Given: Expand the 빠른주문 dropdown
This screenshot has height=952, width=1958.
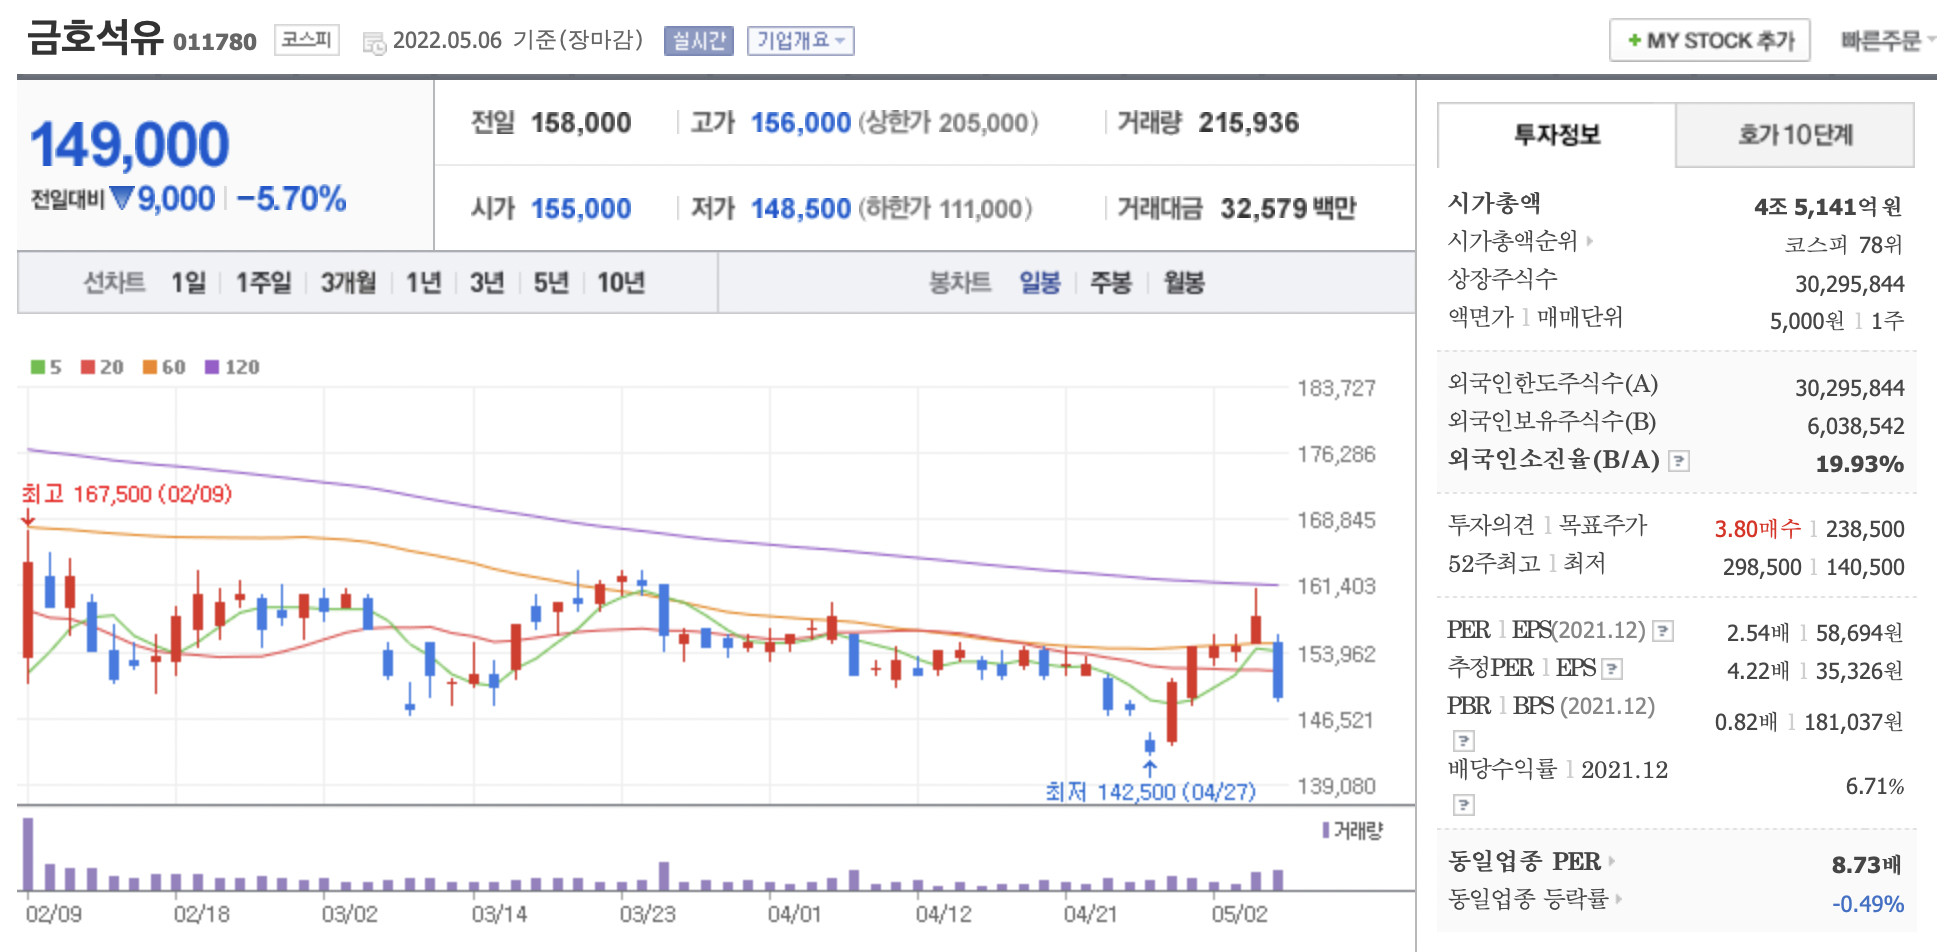Looking at the screenshot, I should [1887, 41].
